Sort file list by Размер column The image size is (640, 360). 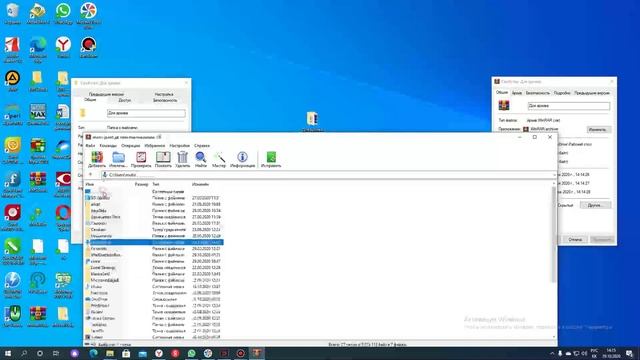coord(142,184)
